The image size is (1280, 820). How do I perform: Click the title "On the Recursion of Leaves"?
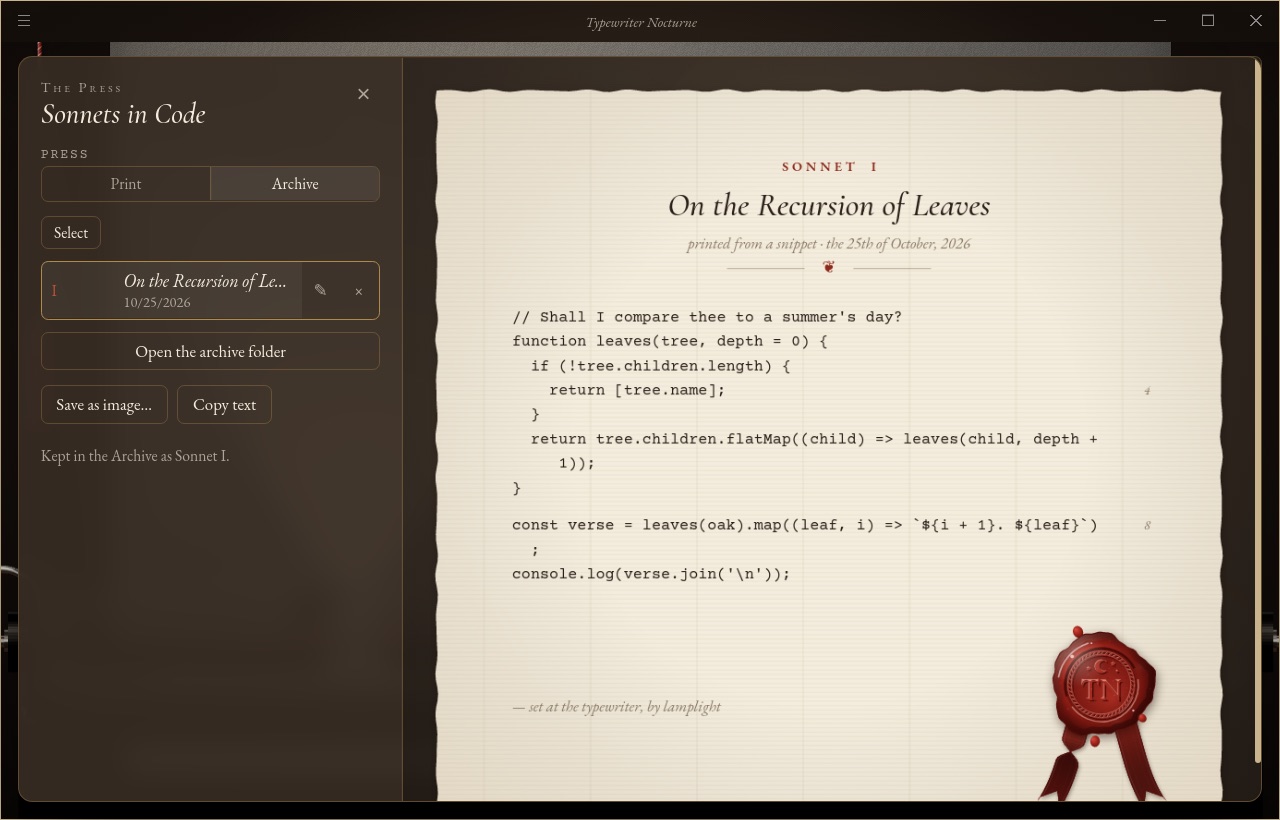(x=829, y=206)
